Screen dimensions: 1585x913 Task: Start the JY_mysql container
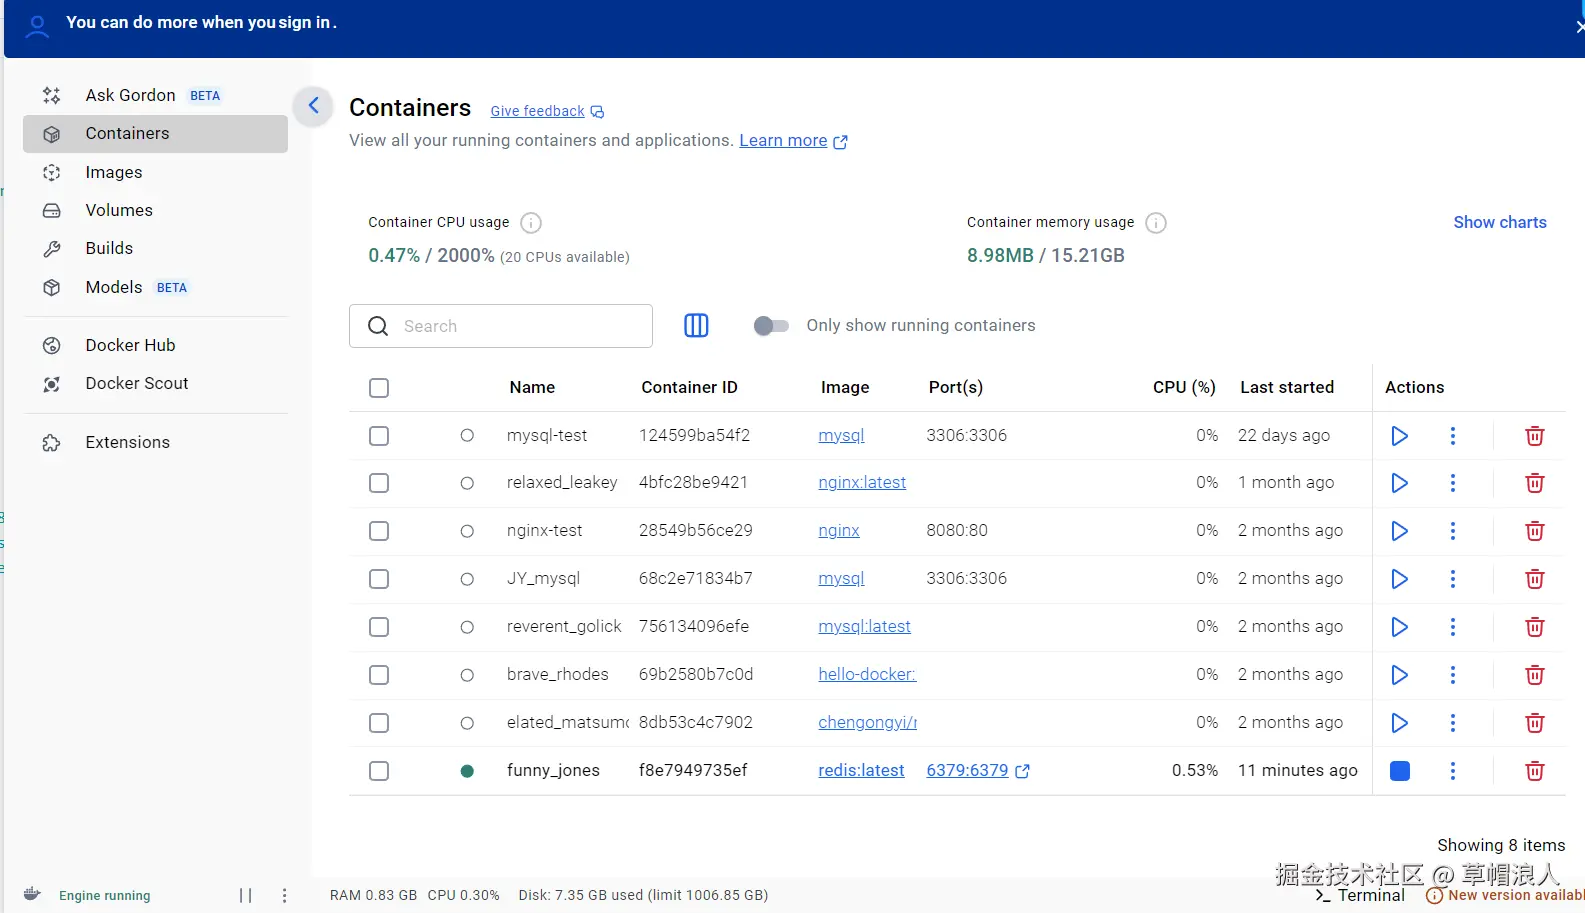tap(1399, 579)
